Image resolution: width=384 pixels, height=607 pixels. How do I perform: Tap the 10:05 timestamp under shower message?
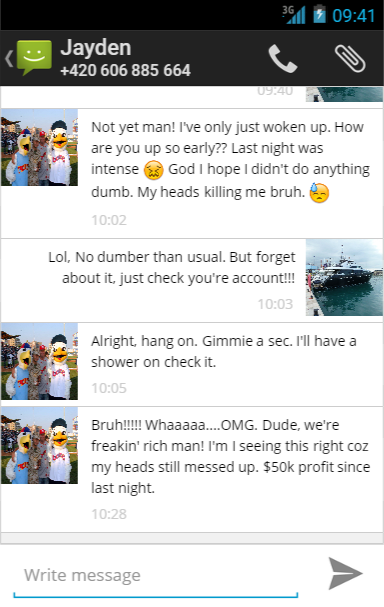click(x=109, y=388)
